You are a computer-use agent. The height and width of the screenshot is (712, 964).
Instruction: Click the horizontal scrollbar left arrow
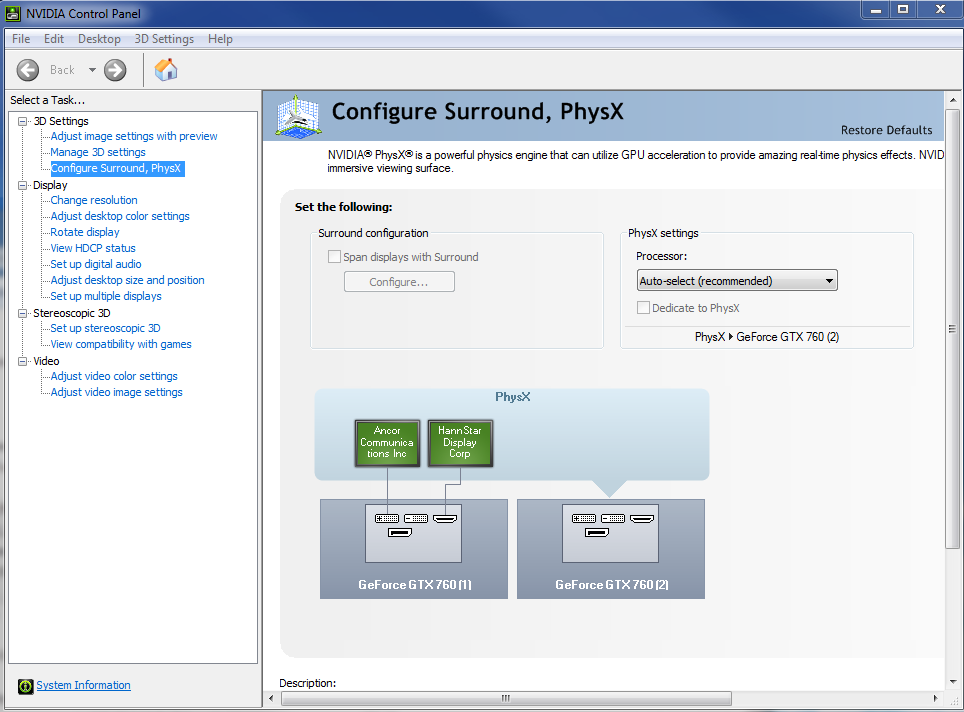272,698
